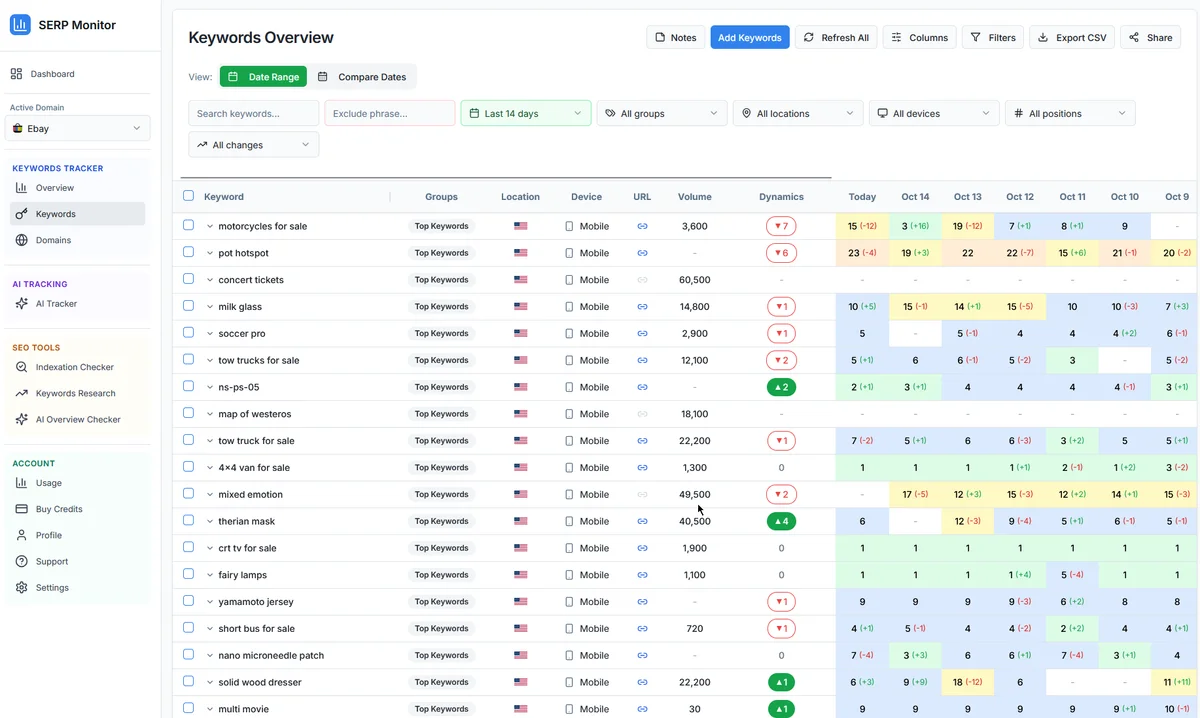
Task: Open the All locations filter dropdown
Action: coord(798,113)
